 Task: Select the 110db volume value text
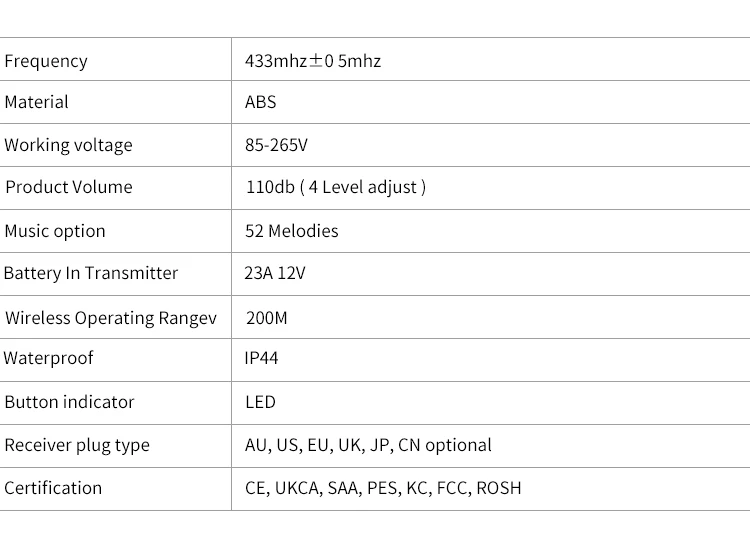336,187
